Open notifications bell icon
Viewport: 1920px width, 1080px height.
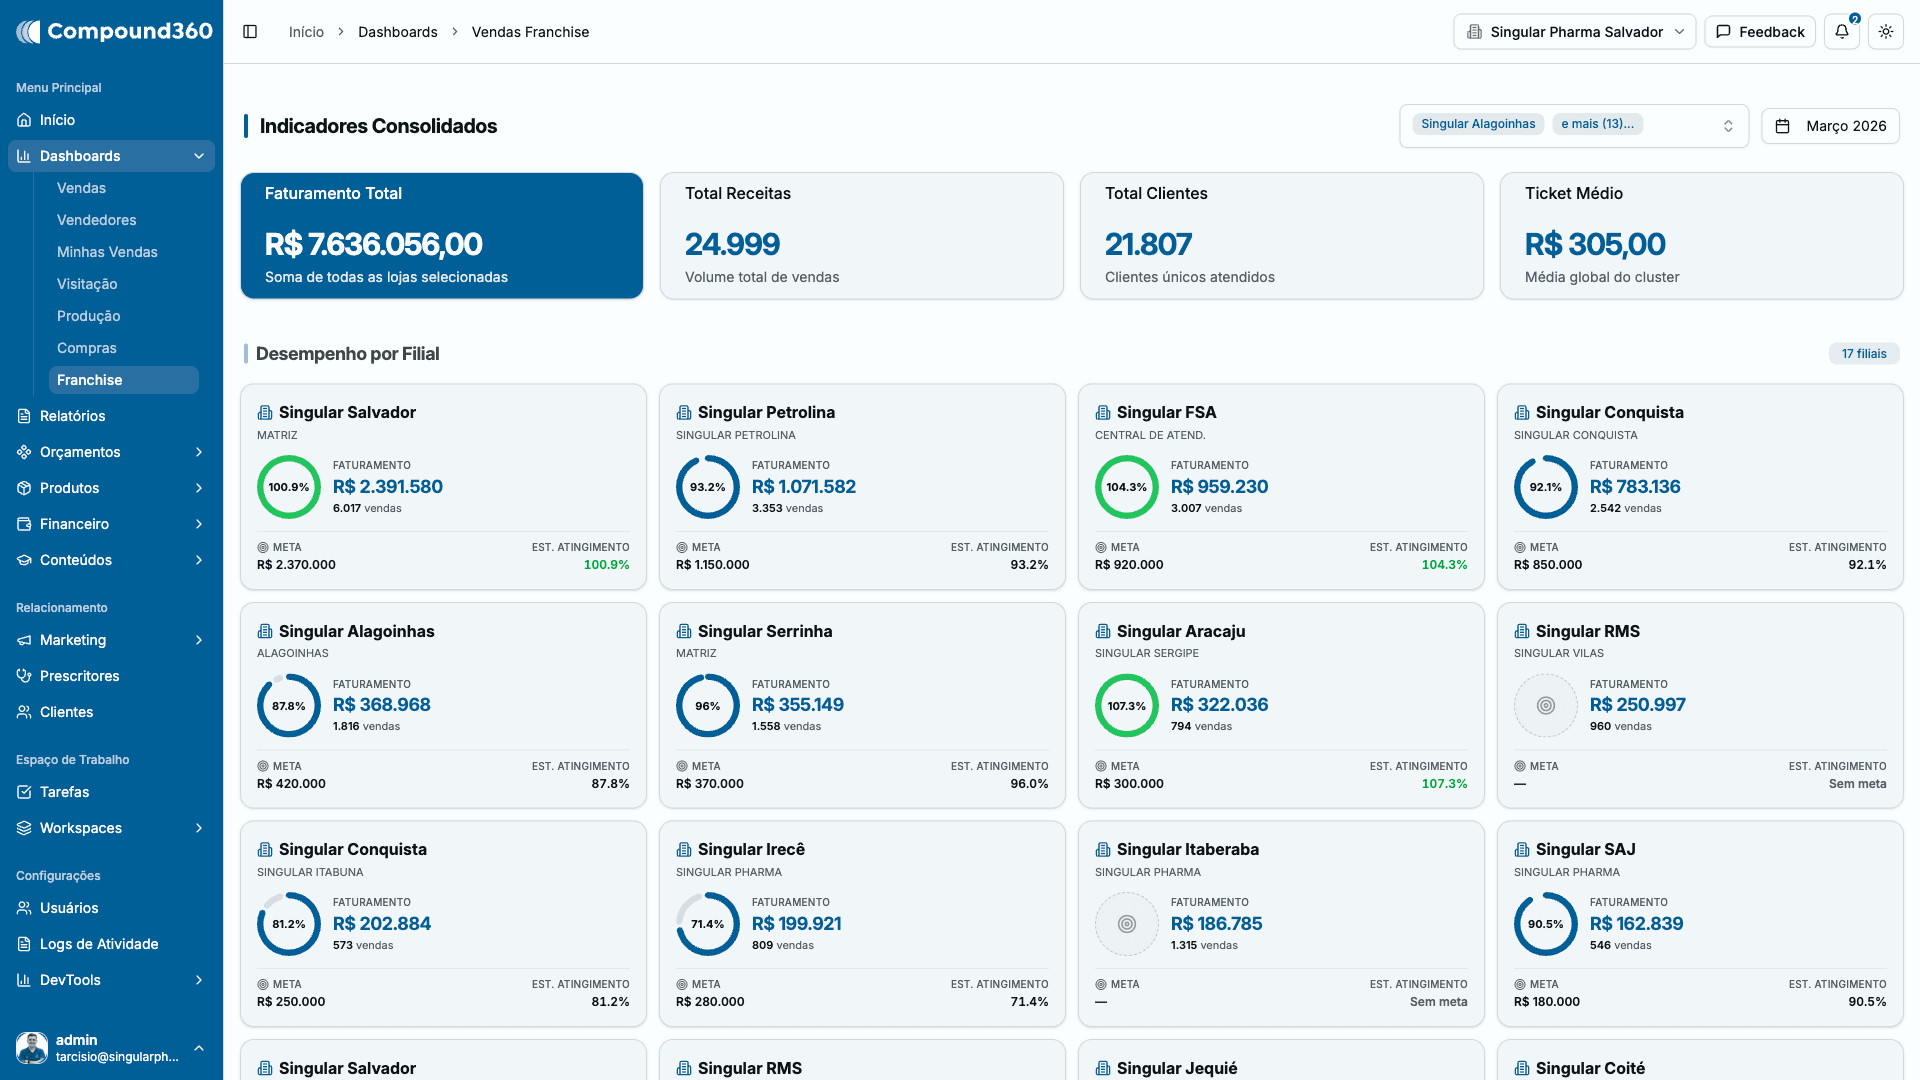1842,32
